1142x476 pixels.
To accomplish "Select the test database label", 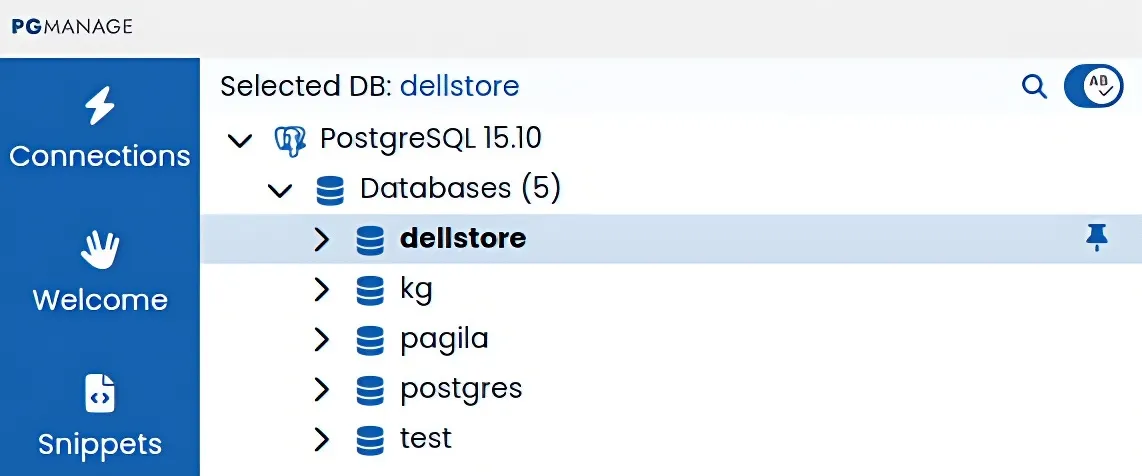I will pyautogui.click(x=426, y=438).
